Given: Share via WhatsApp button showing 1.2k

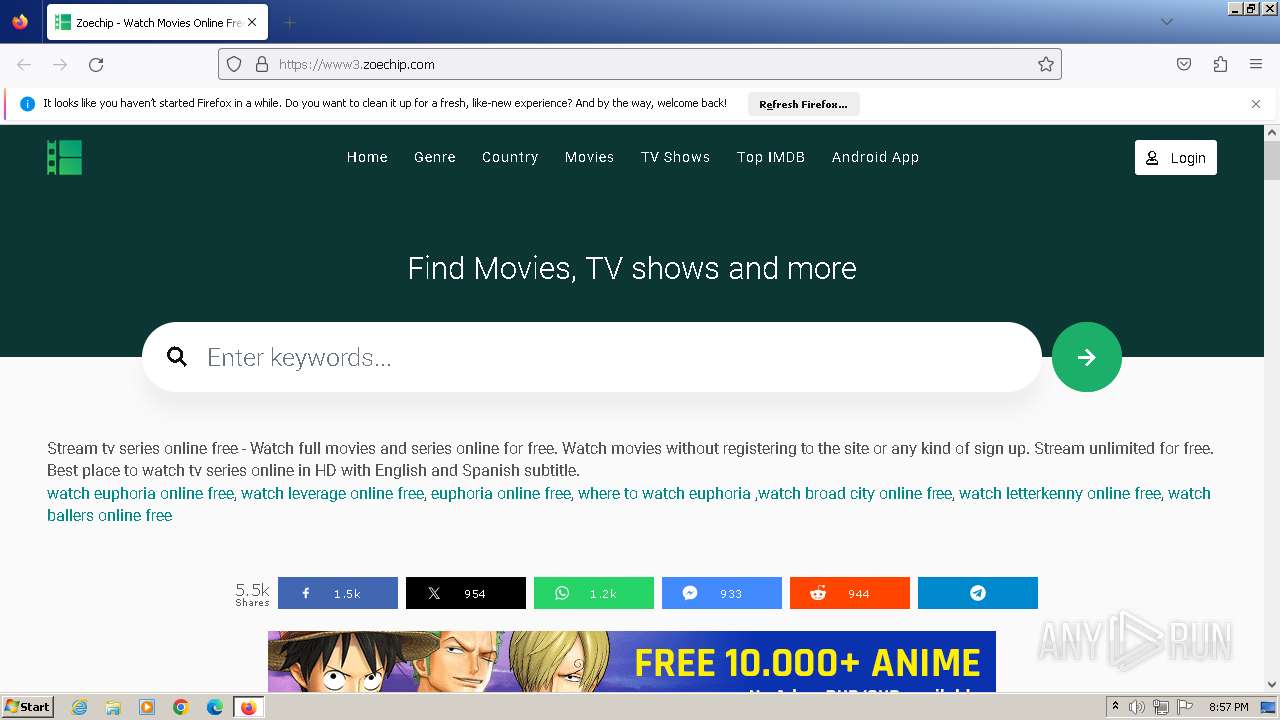Looking at the screenshot, I should click(x=593, y=593).
